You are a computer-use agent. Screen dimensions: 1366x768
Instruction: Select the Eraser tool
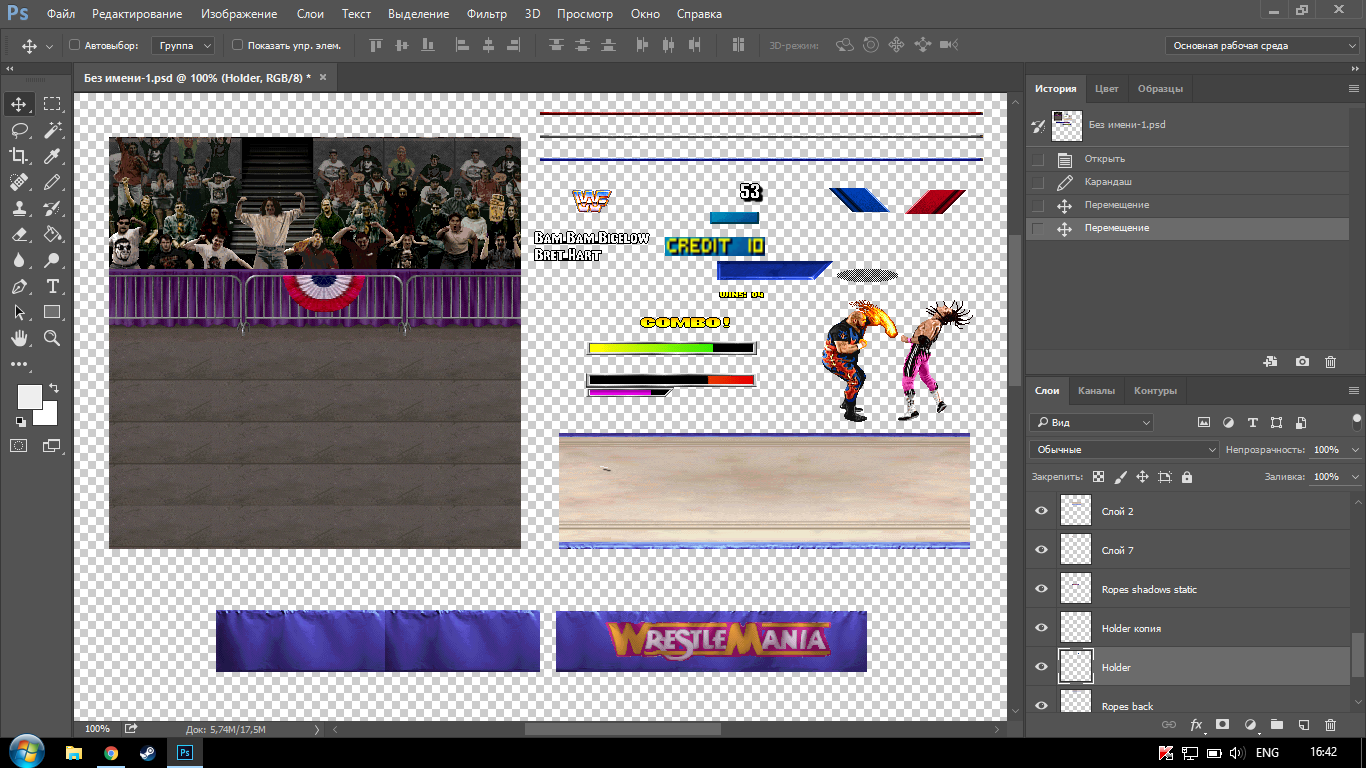click(19, 234)
